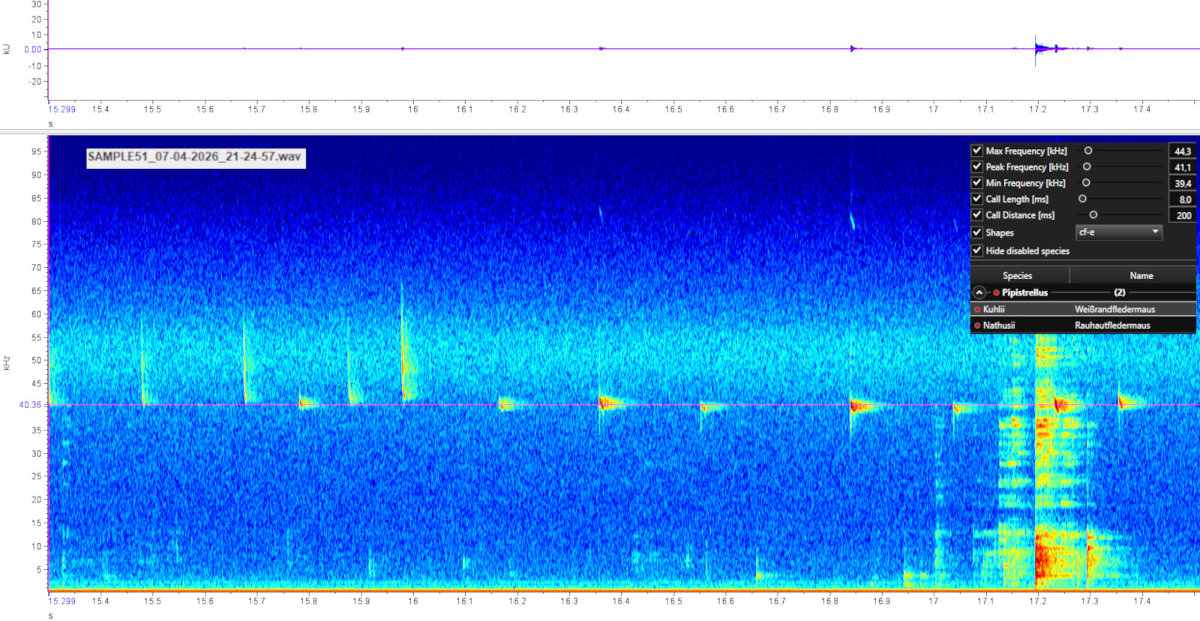Click the Max Frequency slider handle

[1088, 151]
